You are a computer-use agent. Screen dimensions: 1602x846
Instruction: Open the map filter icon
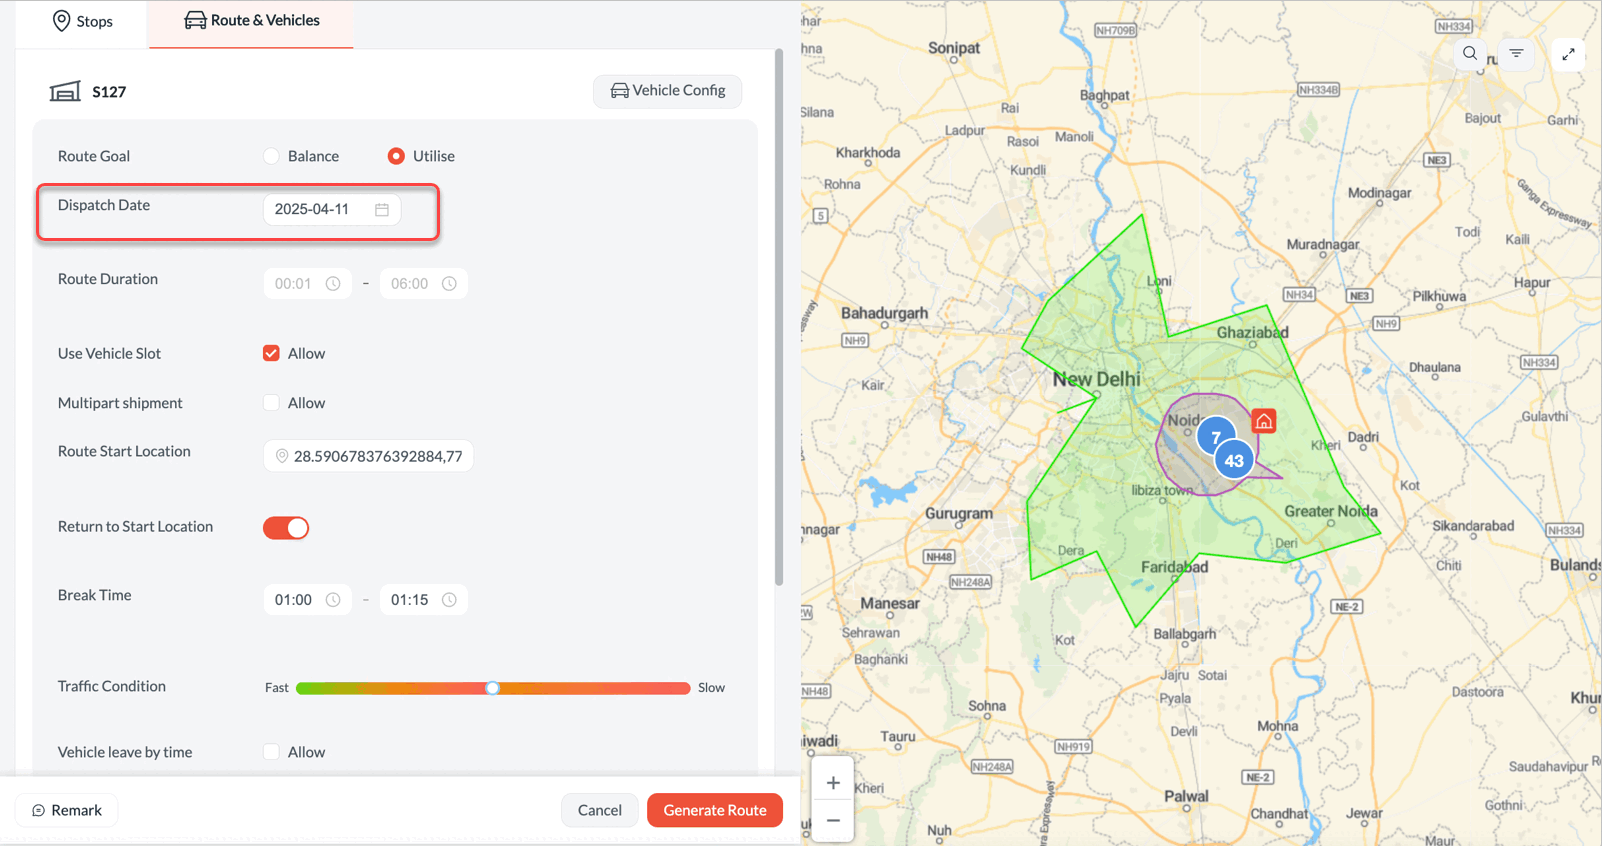(1517, 54)
